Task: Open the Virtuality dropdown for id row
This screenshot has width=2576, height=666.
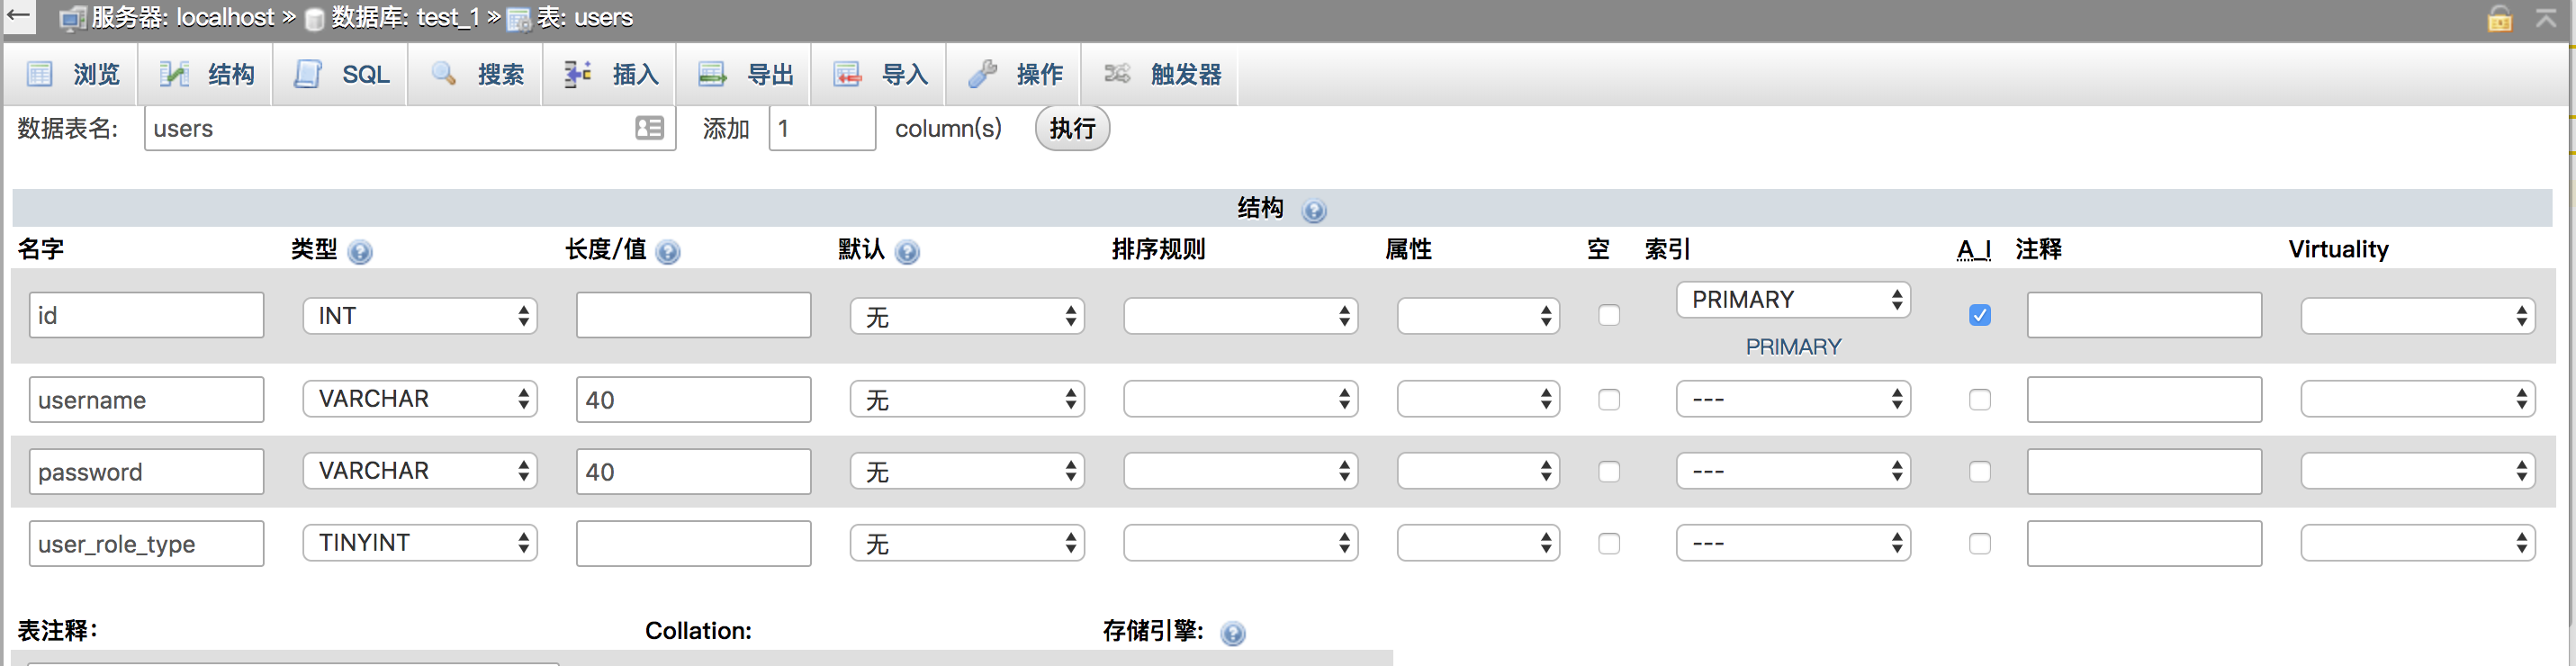Action: pyautogui.click(x=2417, y=316)
